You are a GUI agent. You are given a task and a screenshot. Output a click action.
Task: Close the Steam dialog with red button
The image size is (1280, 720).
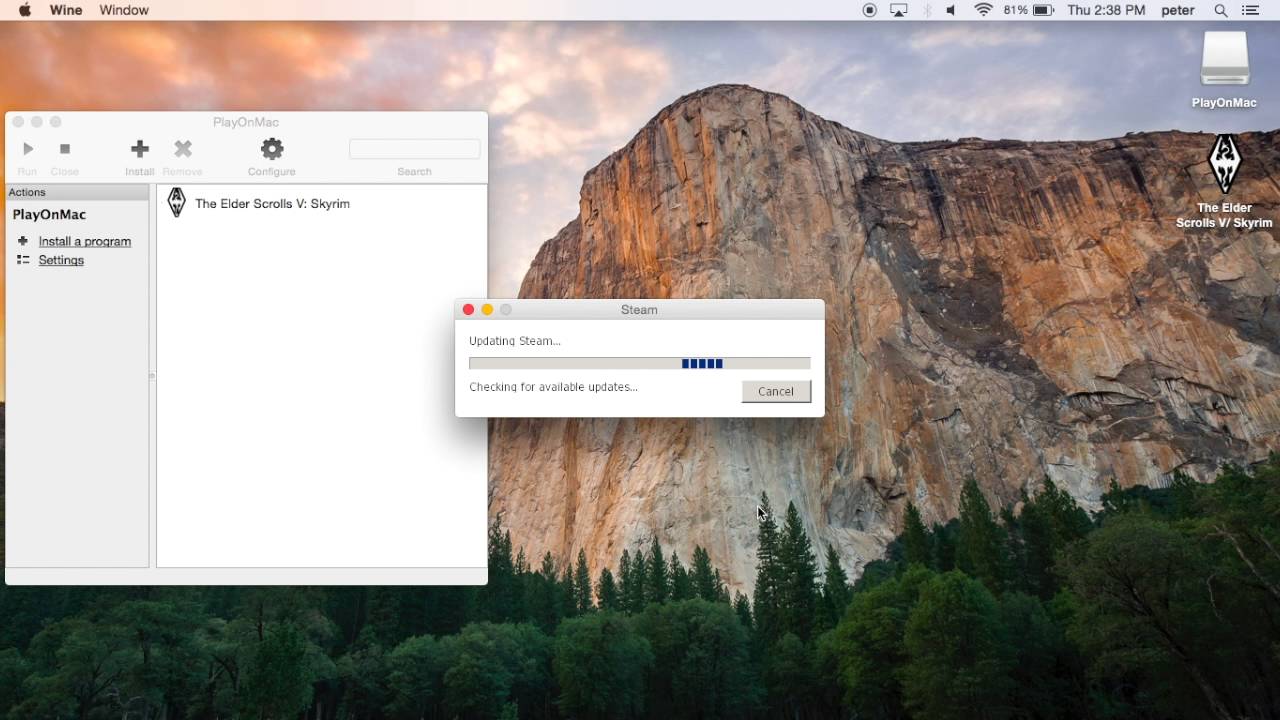(468, 310)
